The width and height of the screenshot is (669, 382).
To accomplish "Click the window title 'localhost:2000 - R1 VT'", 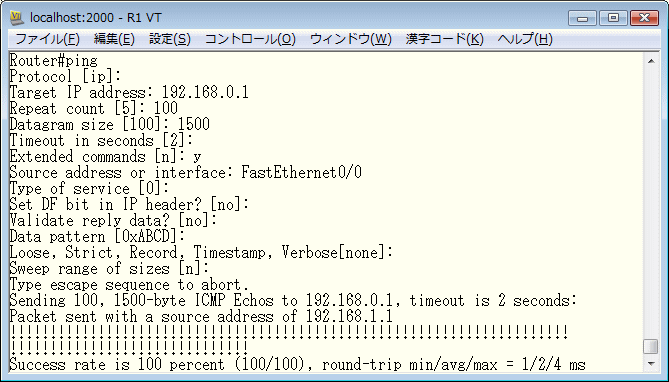I will [96, 18].
